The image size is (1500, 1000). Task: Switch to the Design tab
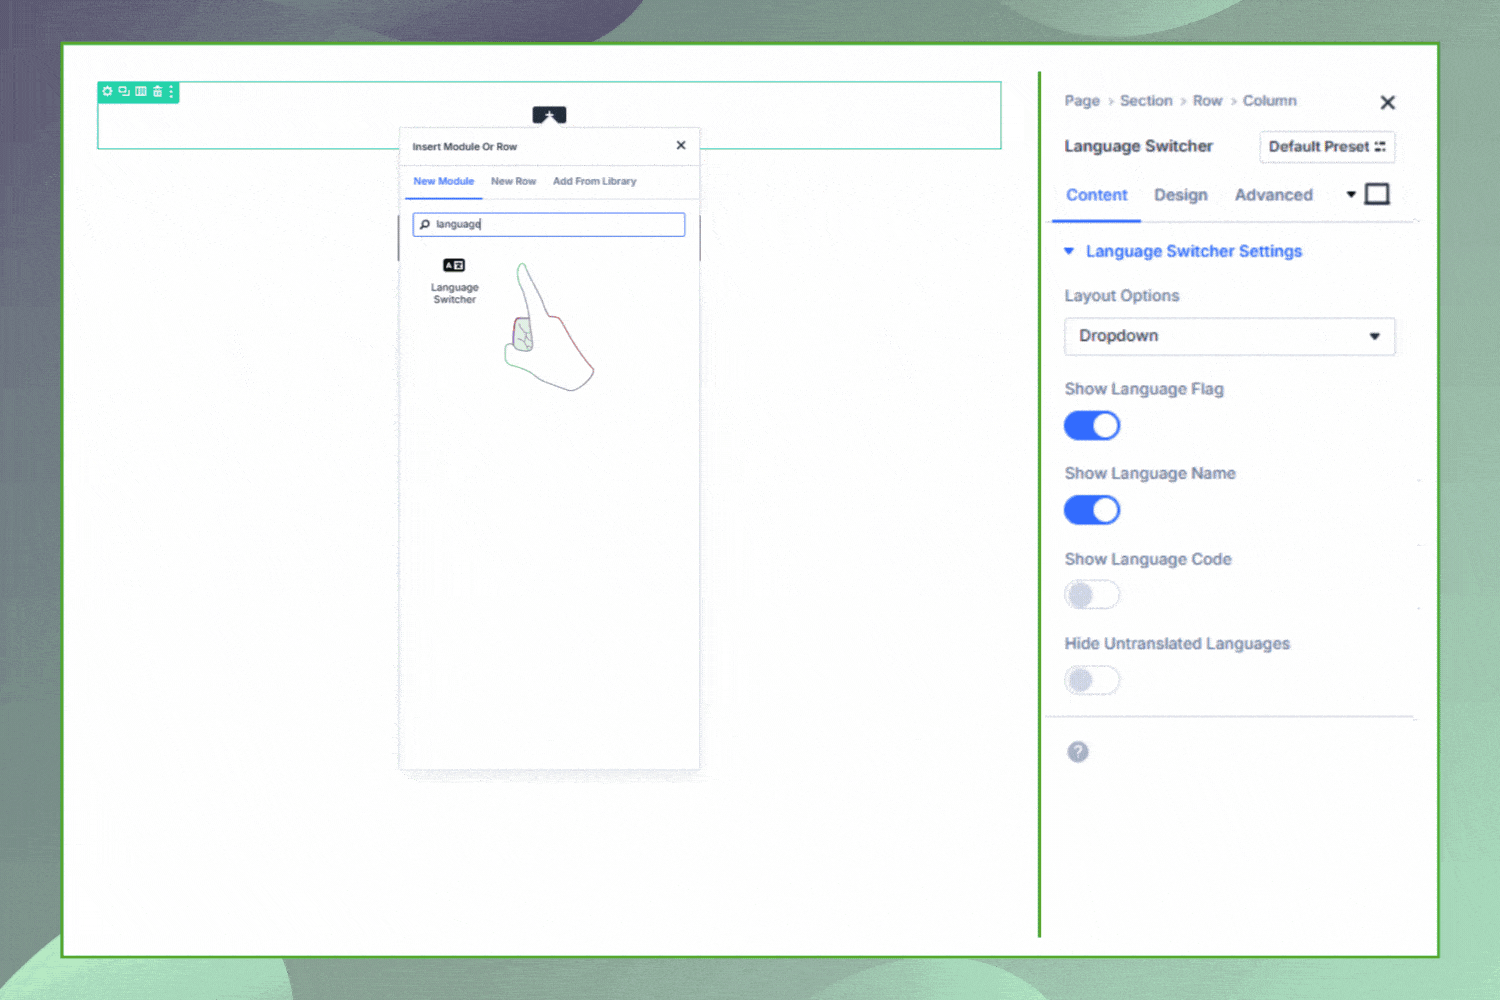(x=1181, y=195)
